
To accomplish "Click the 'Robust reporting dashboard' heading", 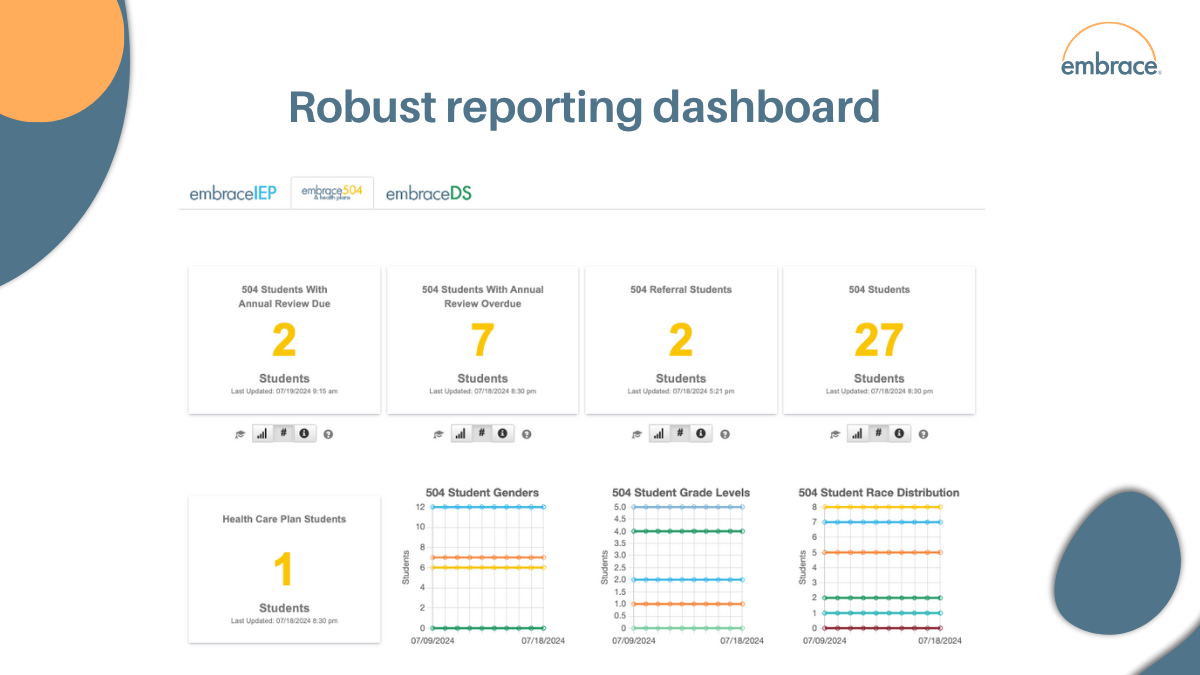I will [x=584, y=107].
